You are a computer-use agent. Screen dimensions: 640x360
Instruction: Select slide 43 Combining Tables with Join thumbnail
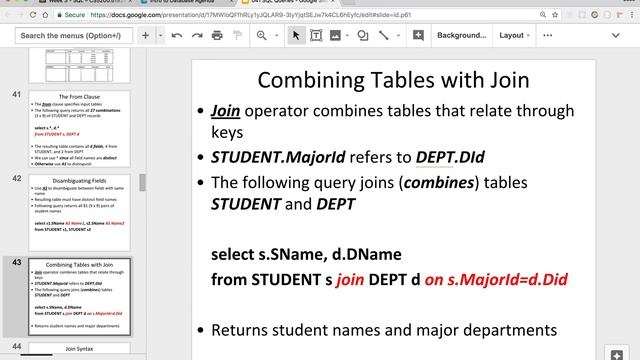80,297
